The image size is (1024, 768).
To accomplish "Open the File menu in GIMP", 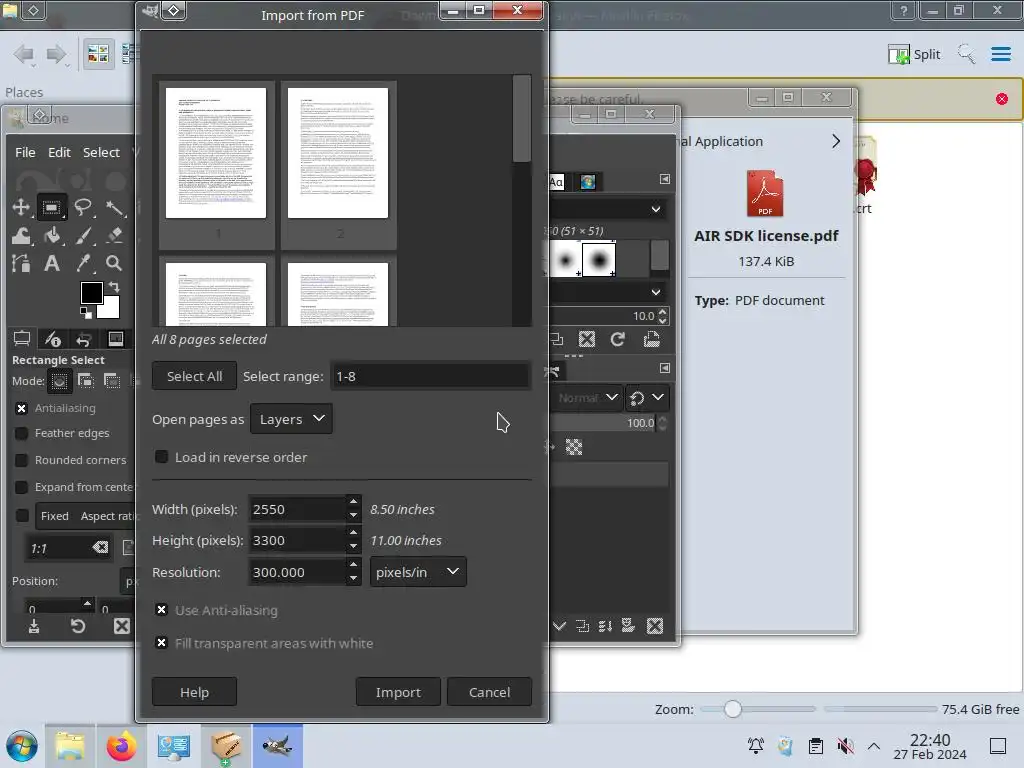I will pos(25,152).
